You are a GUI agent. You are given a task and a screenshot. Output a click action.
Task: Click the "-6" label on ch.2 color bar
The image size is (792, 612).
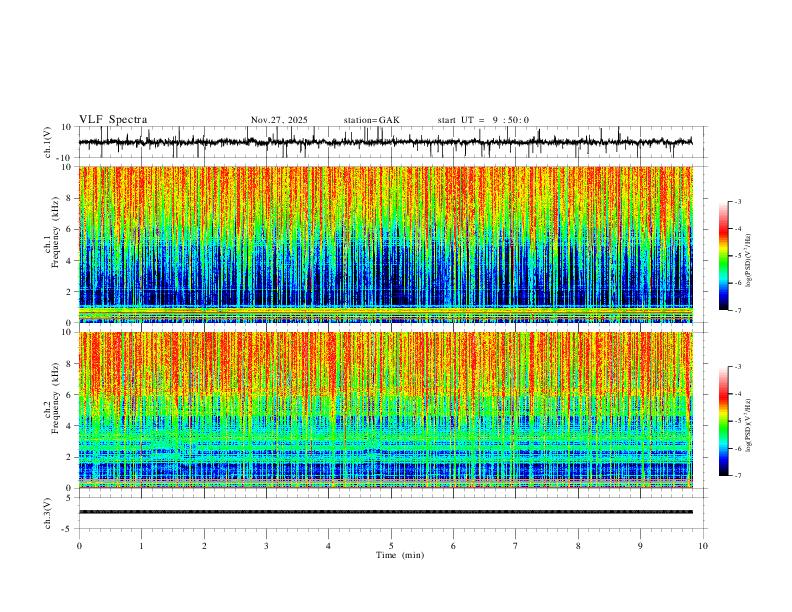(738, 448)
